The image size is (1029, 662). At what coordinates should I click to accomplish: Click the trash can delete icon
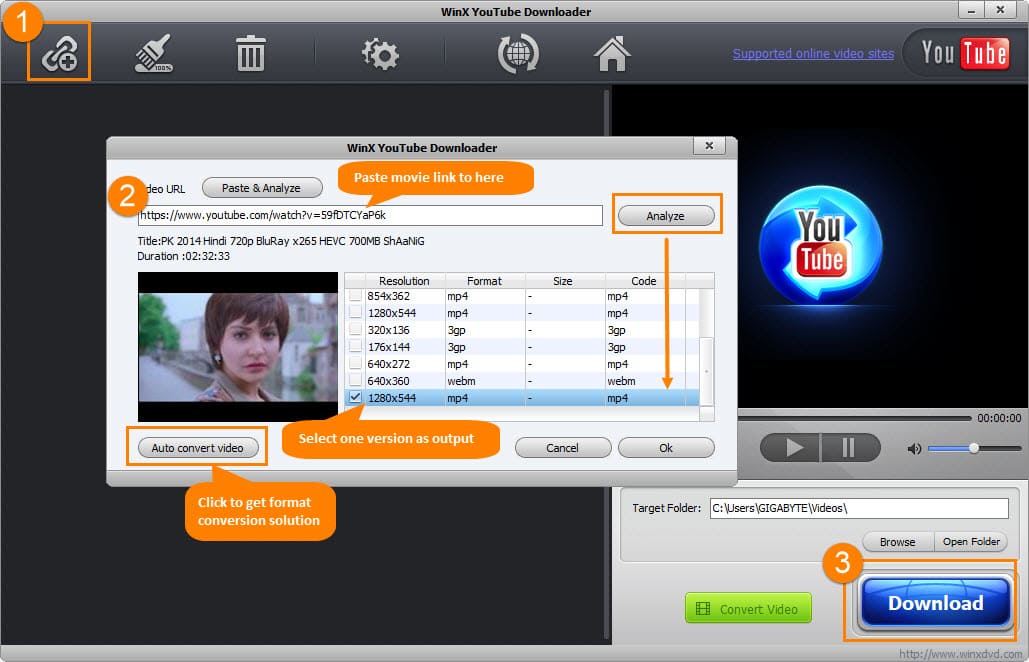pos(250,53)
